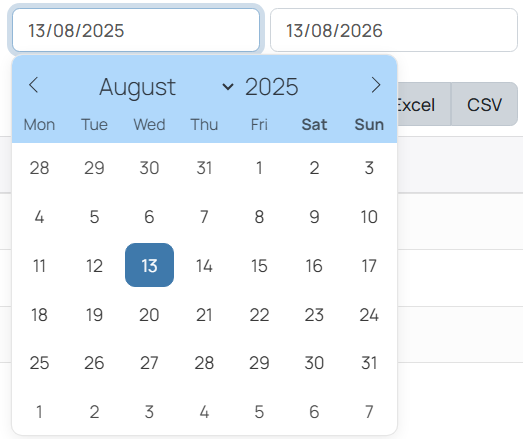The height and width of the screenshot is (439, 523).
Task: Go to previous month arrow
Action: 33,85
